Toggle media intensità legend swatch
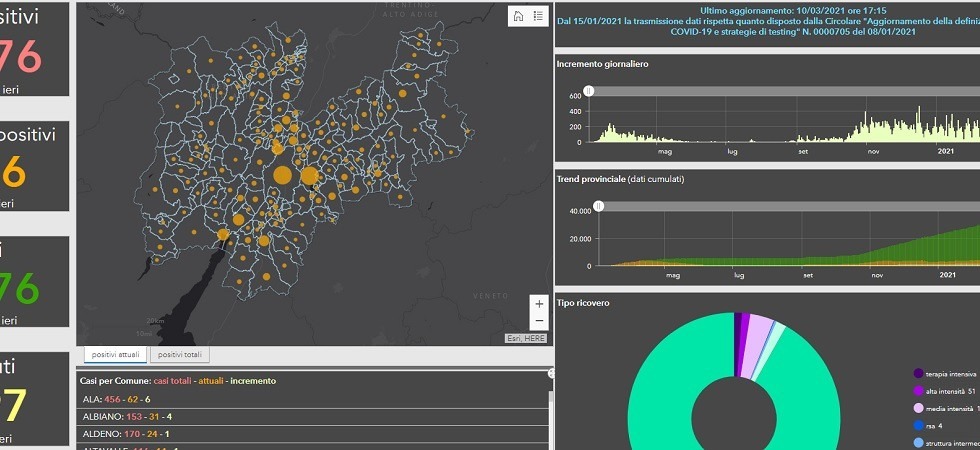 tap(918, 409)
